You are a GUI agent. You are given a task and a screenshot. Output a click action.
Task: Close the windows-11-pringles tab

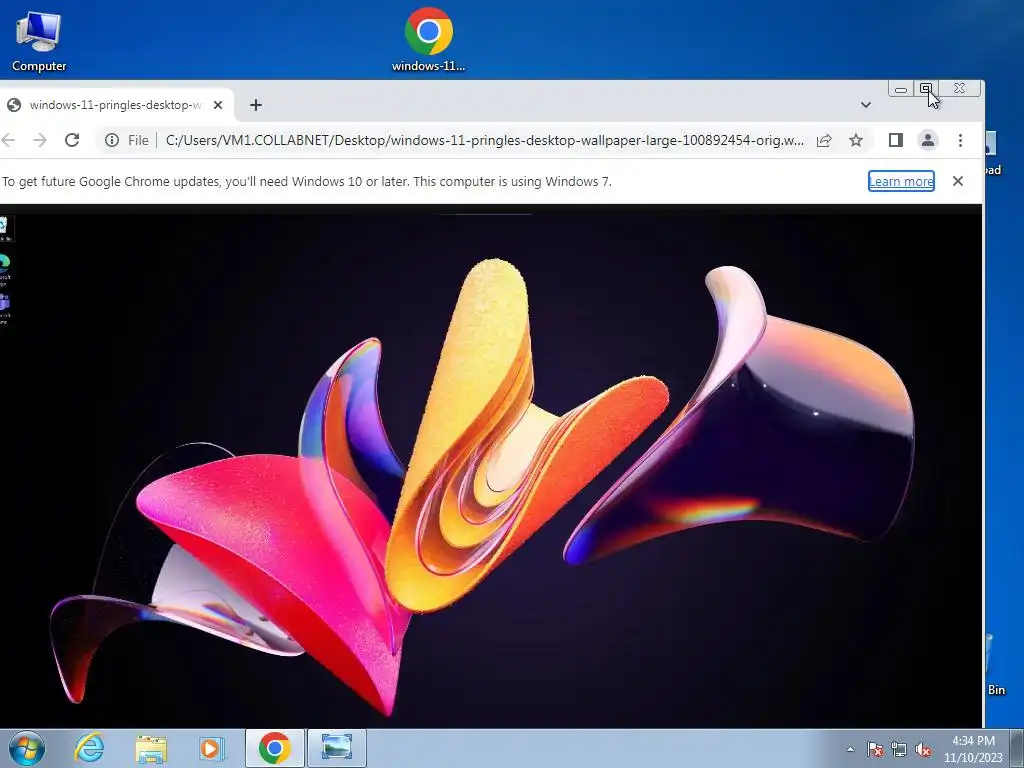pyautogui.click(x=218, y=104)
